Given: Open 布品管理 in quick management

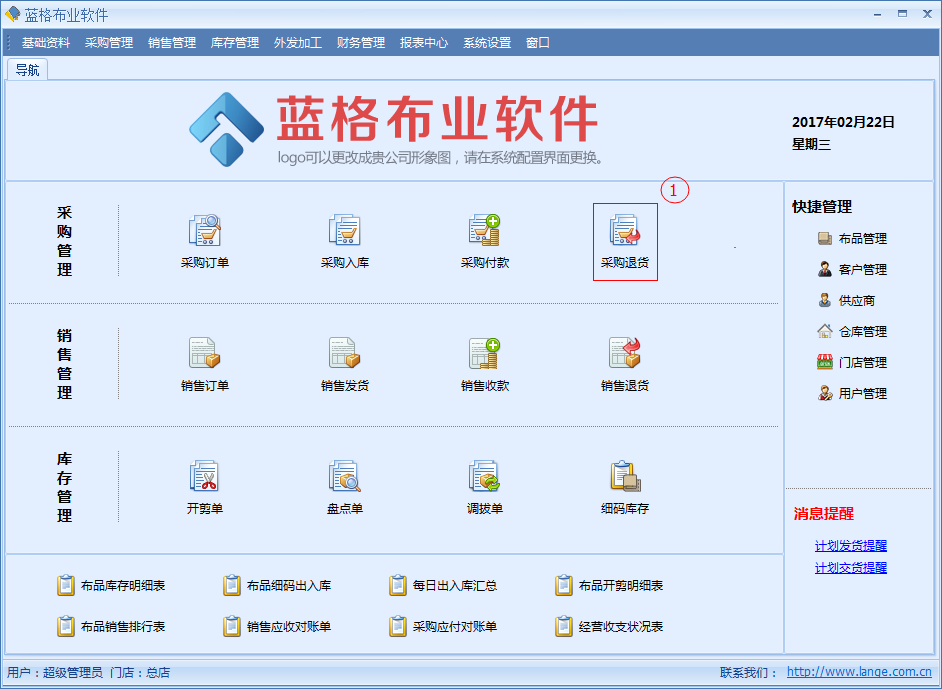Looking at the screenshot, I should [862, 239].
